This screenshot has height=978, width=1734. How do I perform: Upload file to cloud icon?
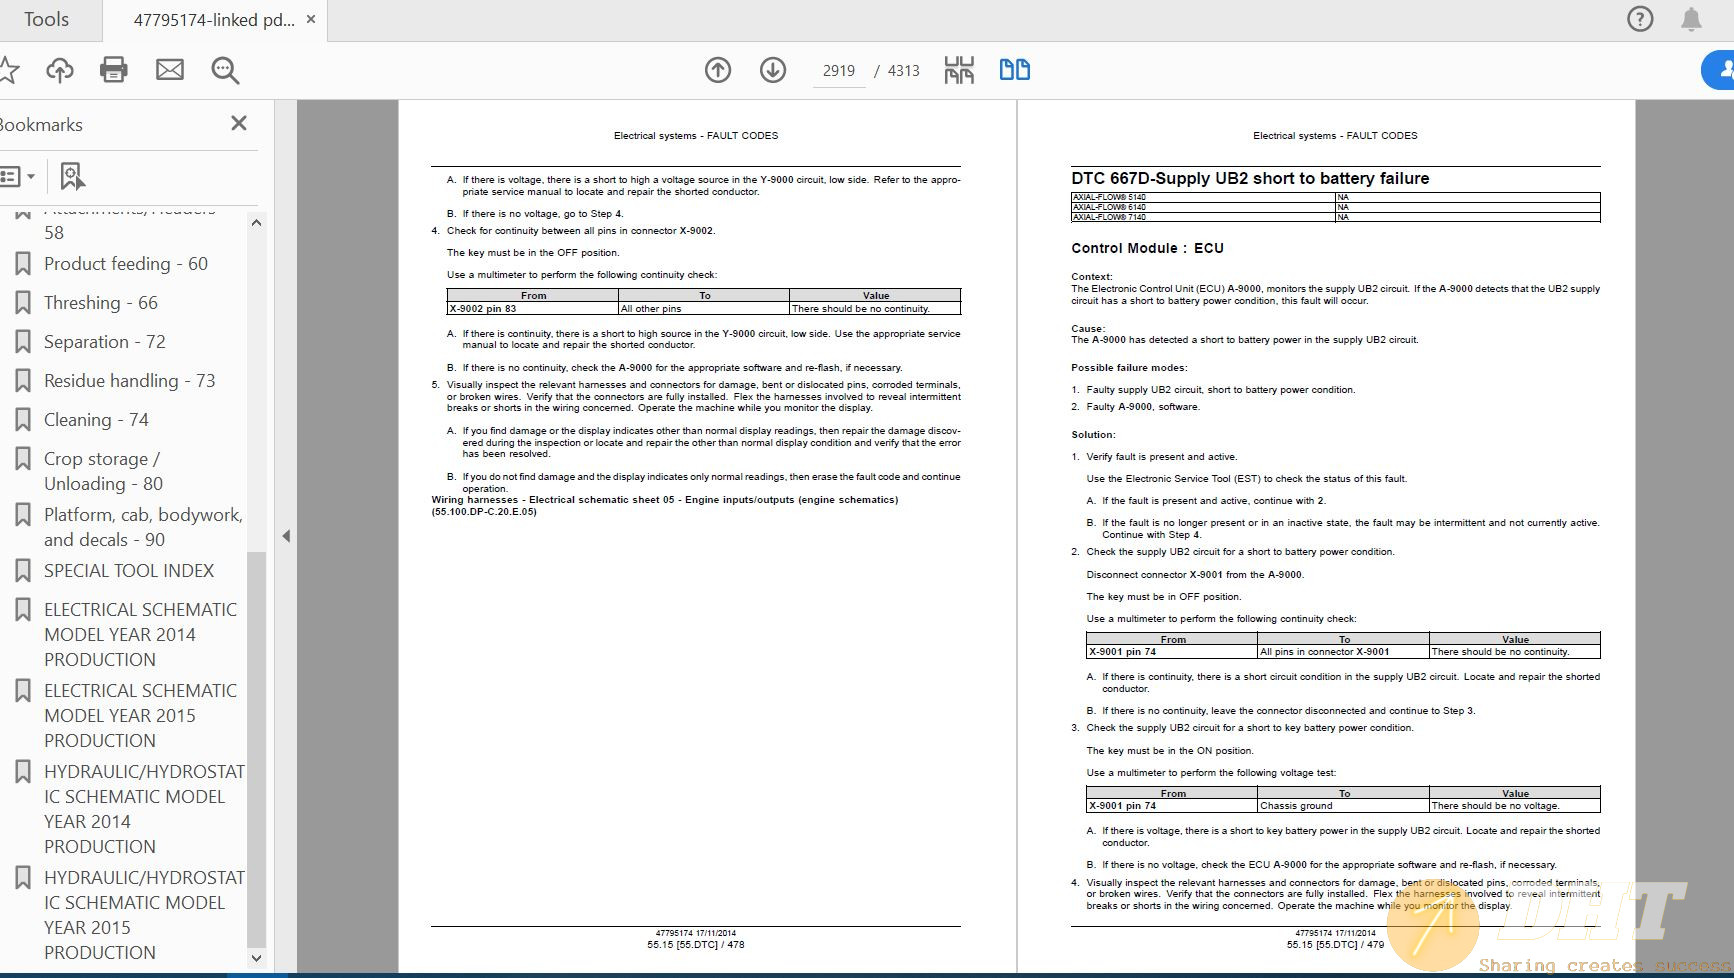pyautogui.click(x=60, y=70)
